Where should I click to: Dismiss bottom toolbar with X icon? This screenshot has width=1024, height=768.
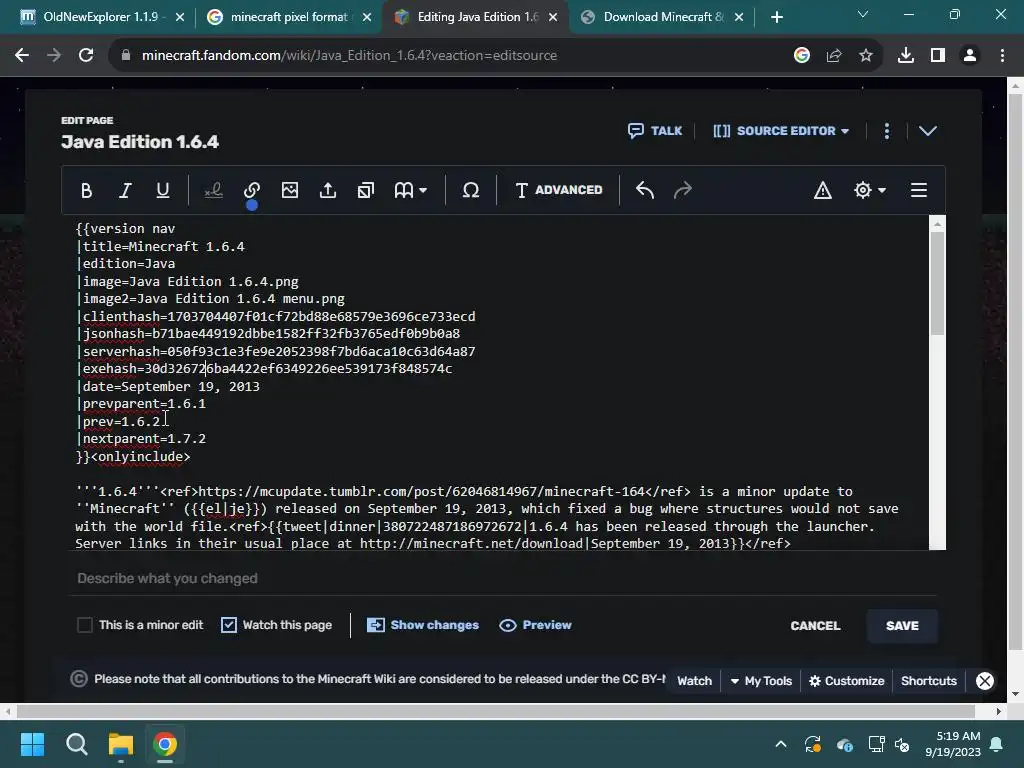(x=985, y=680)
